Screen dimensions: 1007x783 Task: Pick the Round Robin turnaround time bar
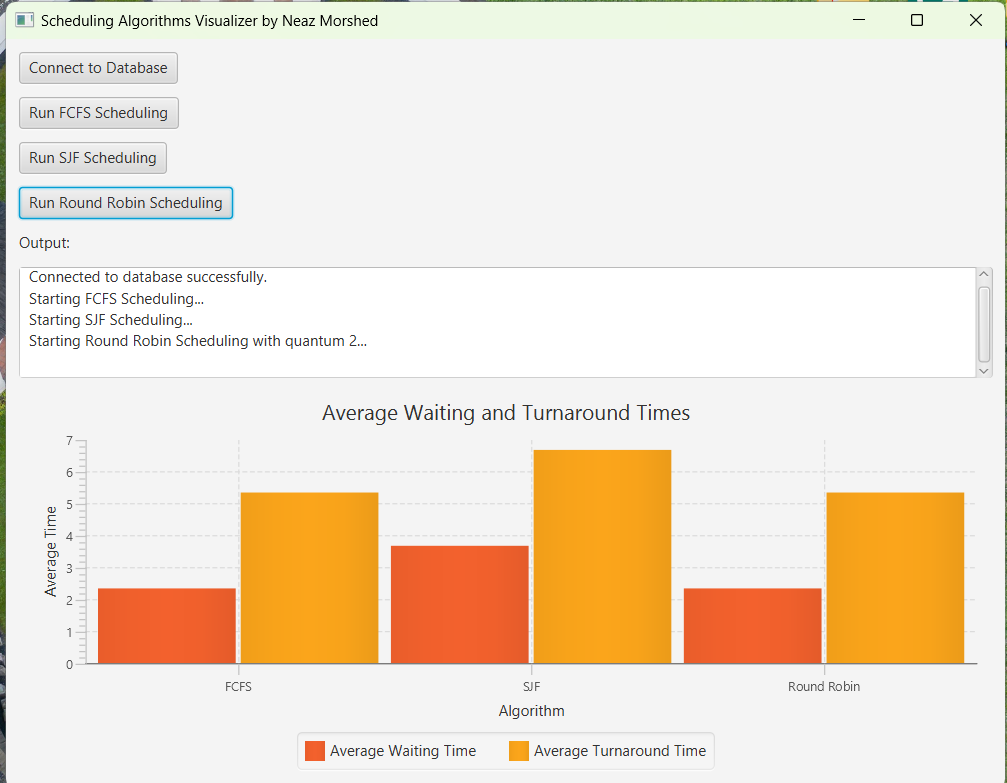[x=895, y=578]
